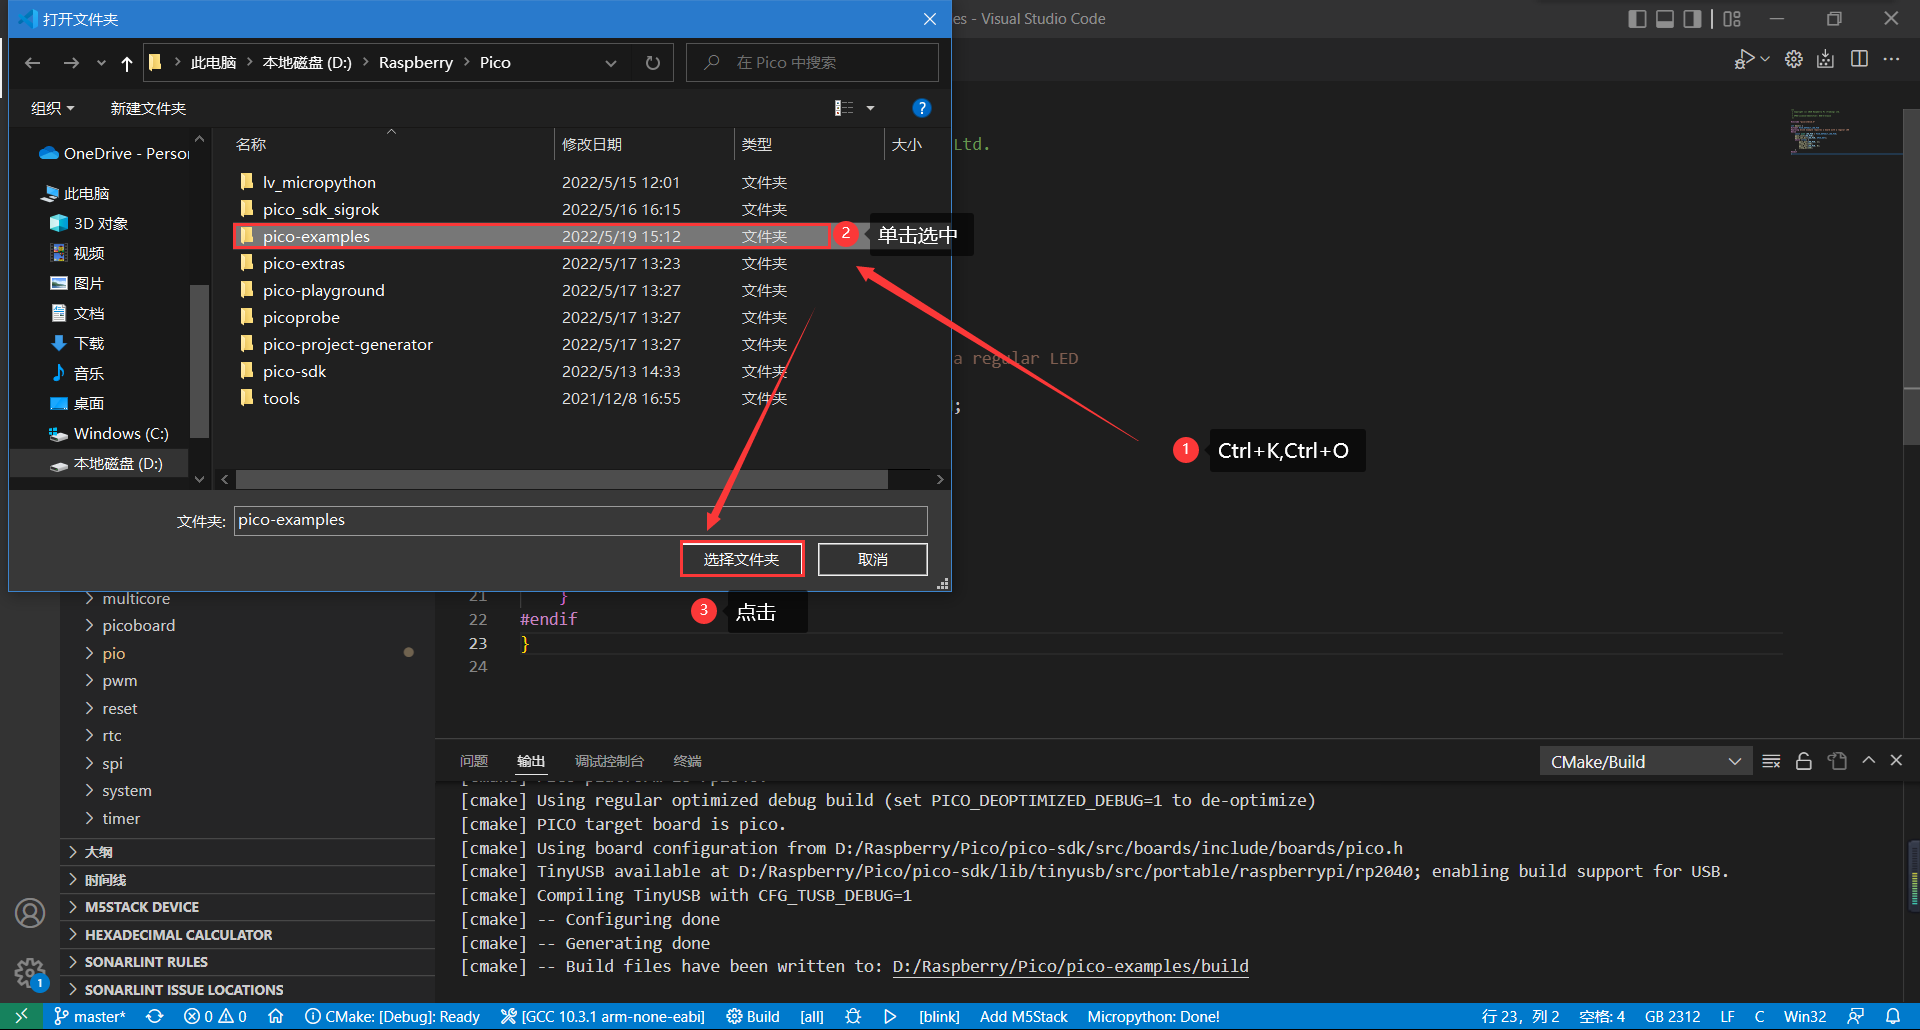
Task: Click the 取消 button
Action: point(872,560)
